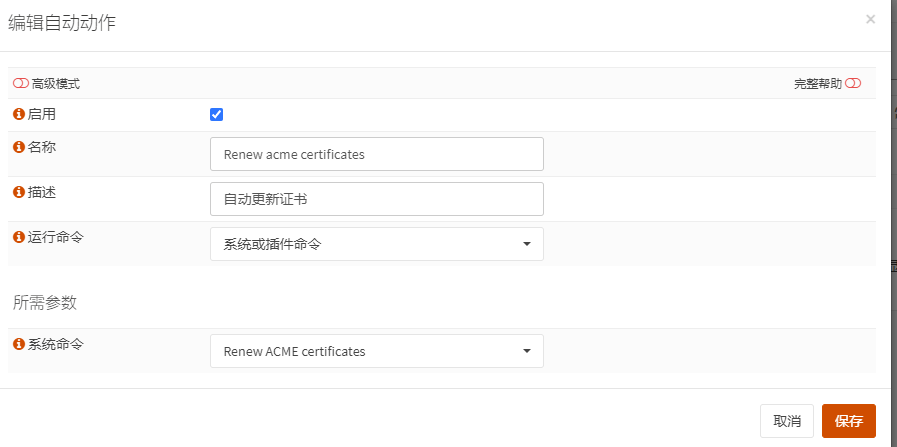Expand the 系统命令 Renew ACME certificates dropdown
Viewport: 897px width, 447px height.
376,351
